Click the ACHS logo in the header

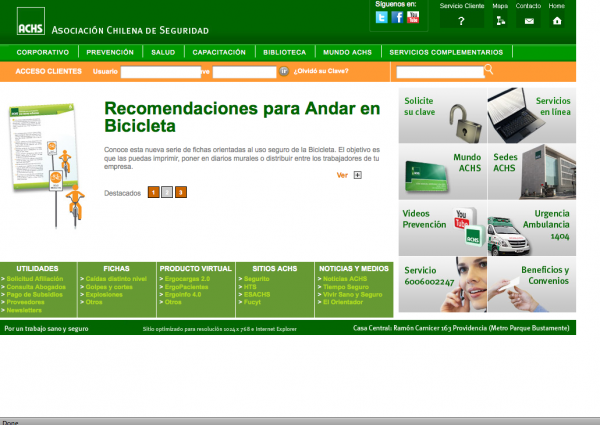pyautogui.click(x=31, y=21)
